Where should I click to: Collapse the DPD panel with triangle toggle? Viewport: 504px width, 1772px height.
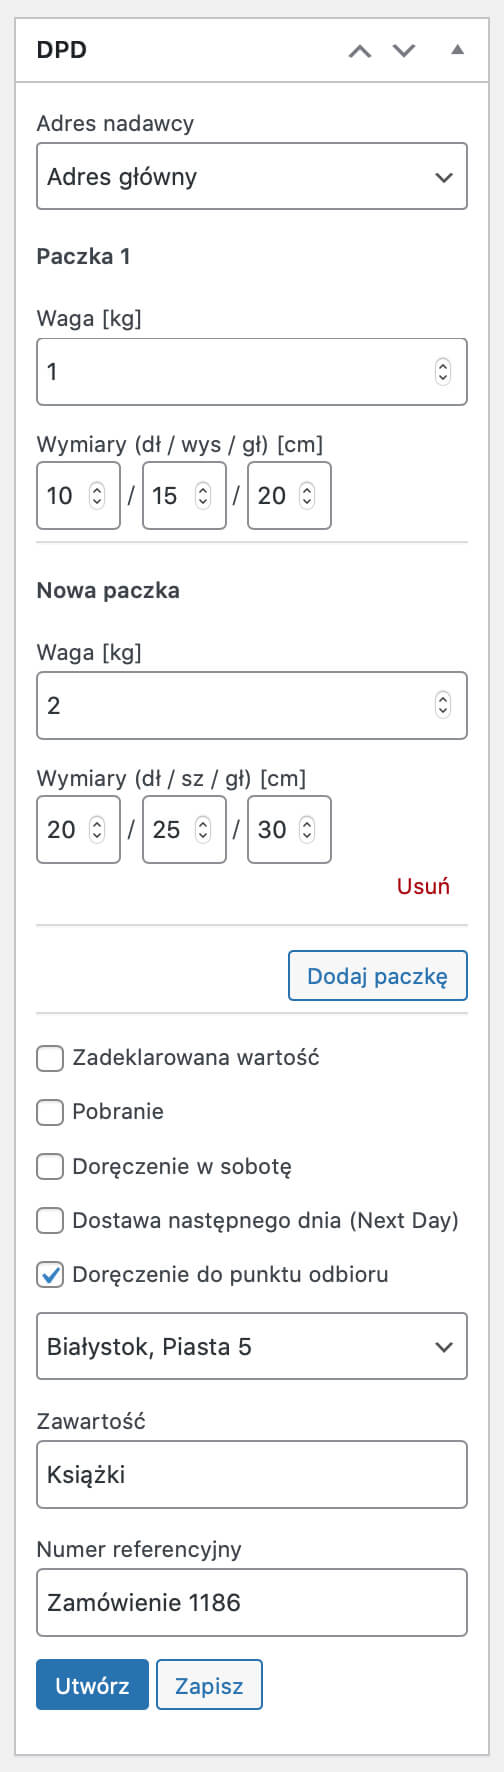[x=457, y=49]
